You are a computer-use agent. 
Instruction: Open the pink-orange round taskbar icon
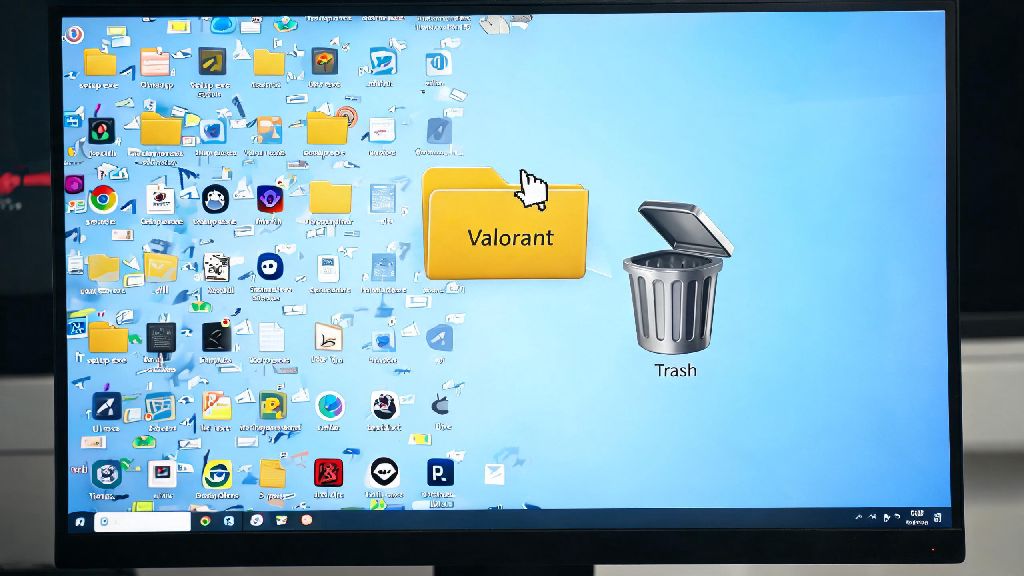(x=306, y=520)
